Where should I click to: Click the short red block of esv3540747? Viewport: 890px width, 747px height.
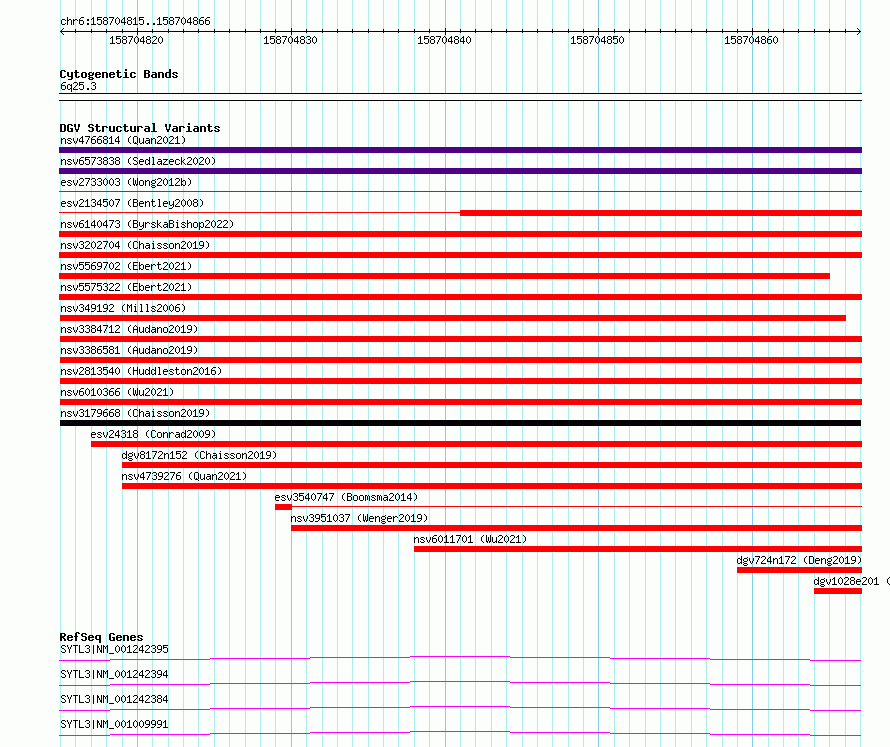(283, 507)
